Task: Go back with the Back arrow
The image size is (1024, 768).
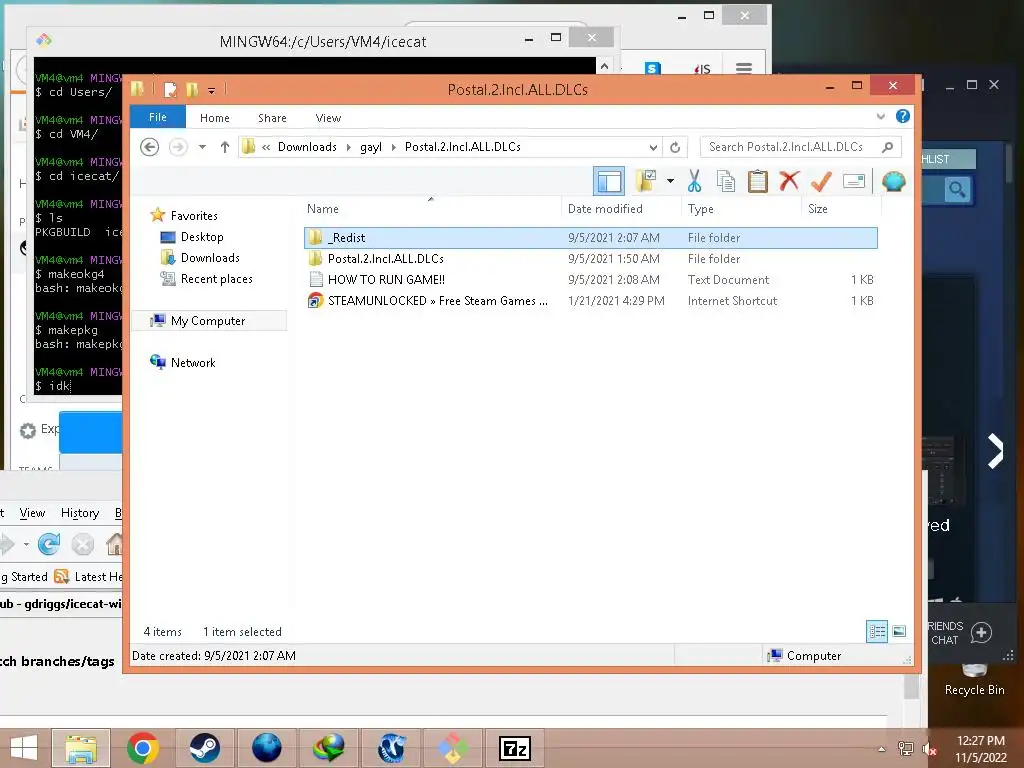Action: point(150,147)
